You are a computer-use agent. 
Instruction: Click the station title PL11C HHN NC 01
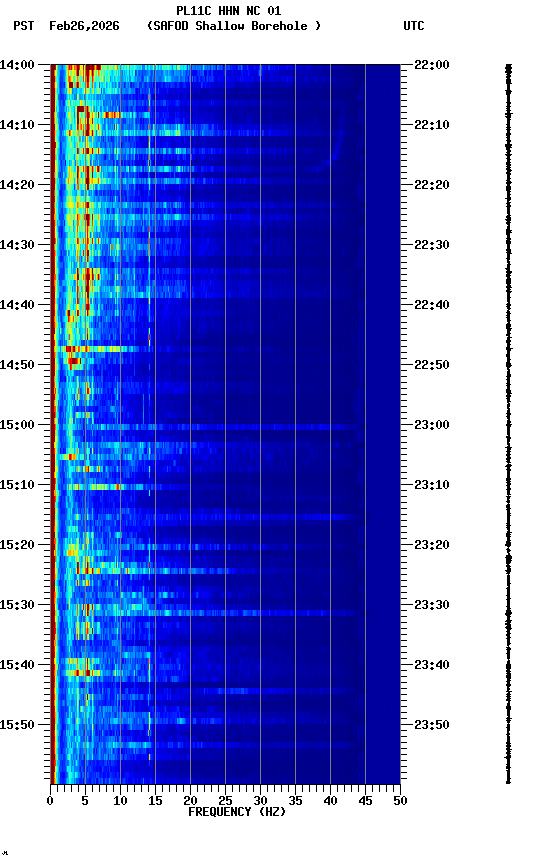(229, 11)
